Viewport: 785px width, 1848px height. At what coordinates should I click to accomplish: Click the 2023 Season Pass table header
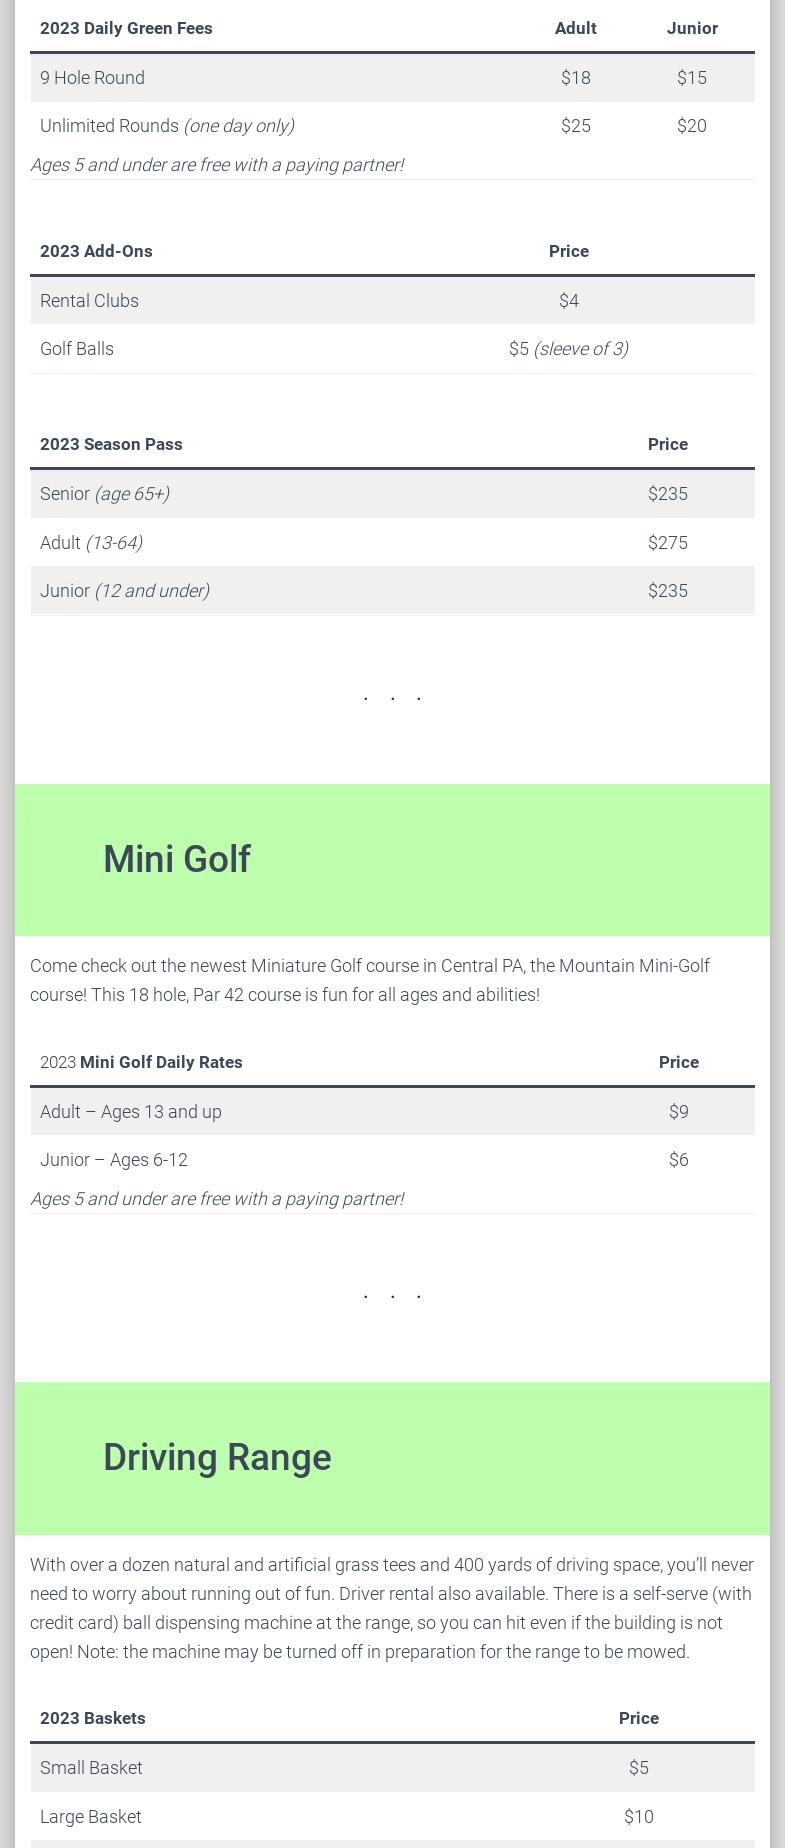click(x=111, y=444)
